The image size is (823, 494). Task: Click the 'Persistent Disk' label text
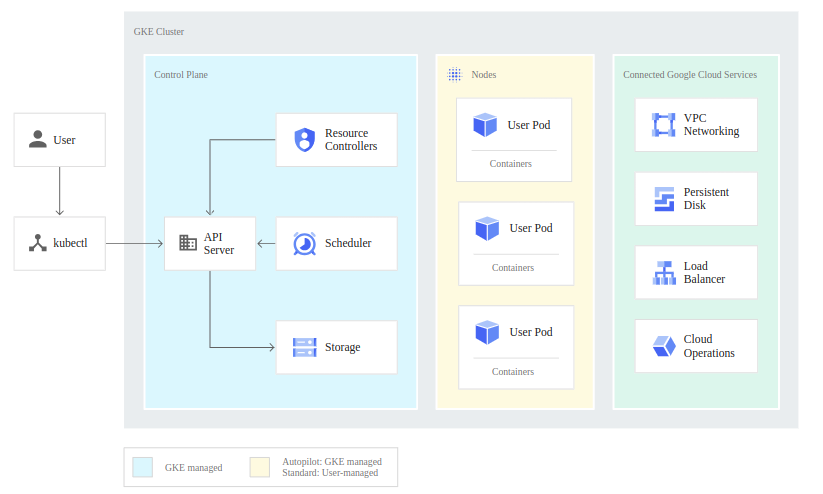tap(706, 198)
